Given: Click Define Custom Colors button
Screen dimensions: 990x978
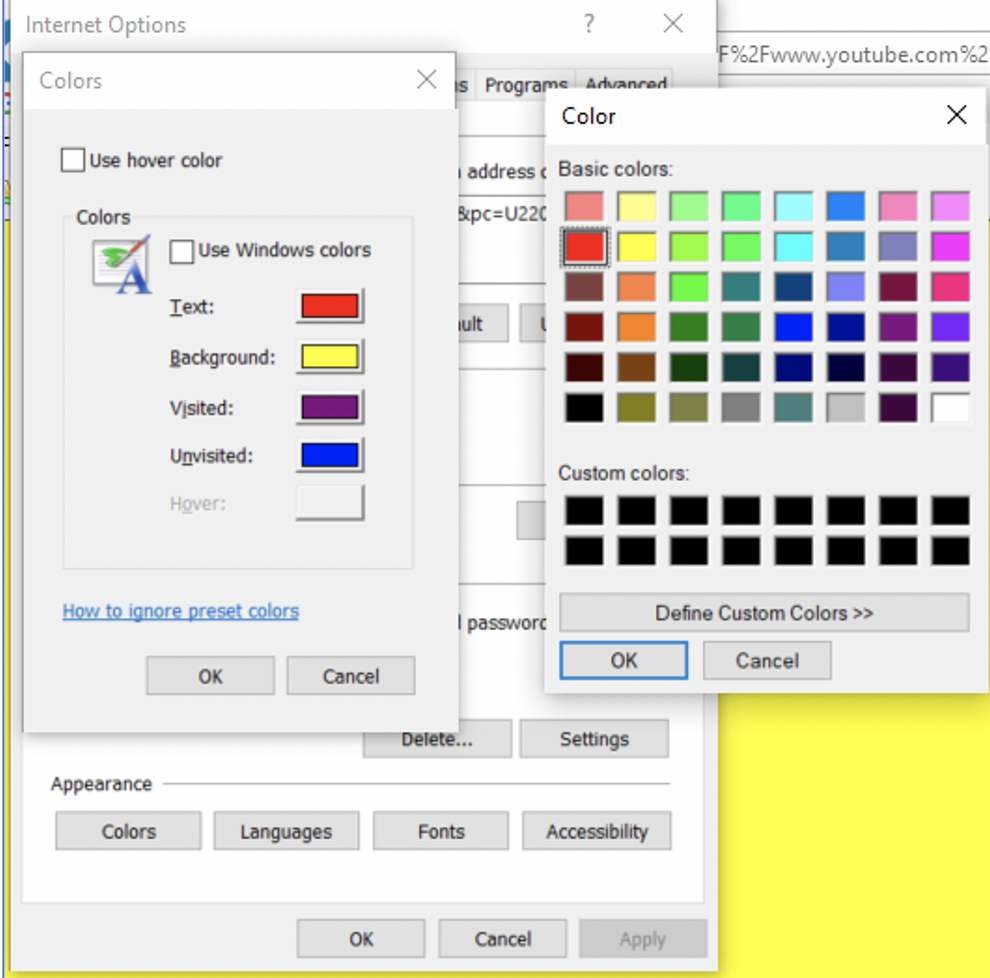Looking at the screenshot, I should point(765,613).
